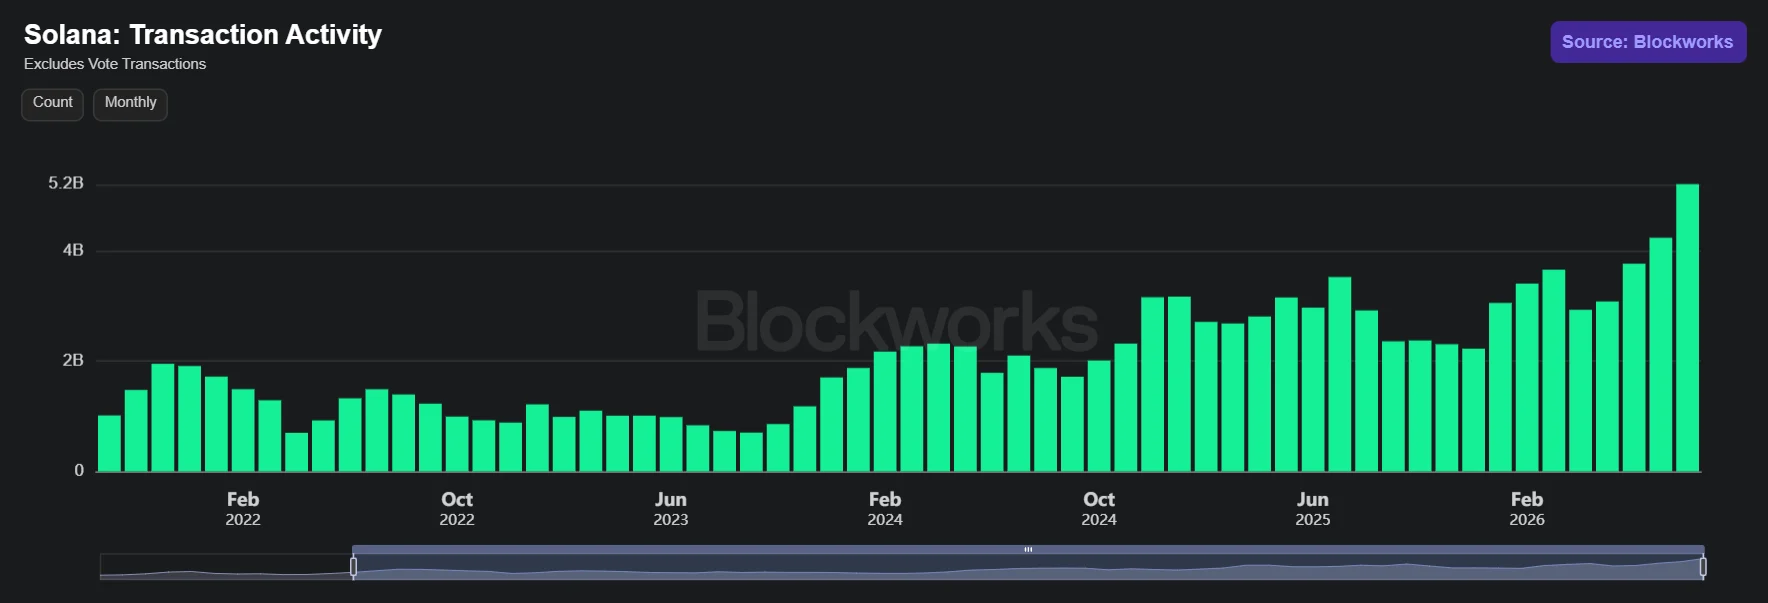This screenshot has height=603, width=1768.
Task: Click the 0 y-axis label
Action: click(79, 470)
